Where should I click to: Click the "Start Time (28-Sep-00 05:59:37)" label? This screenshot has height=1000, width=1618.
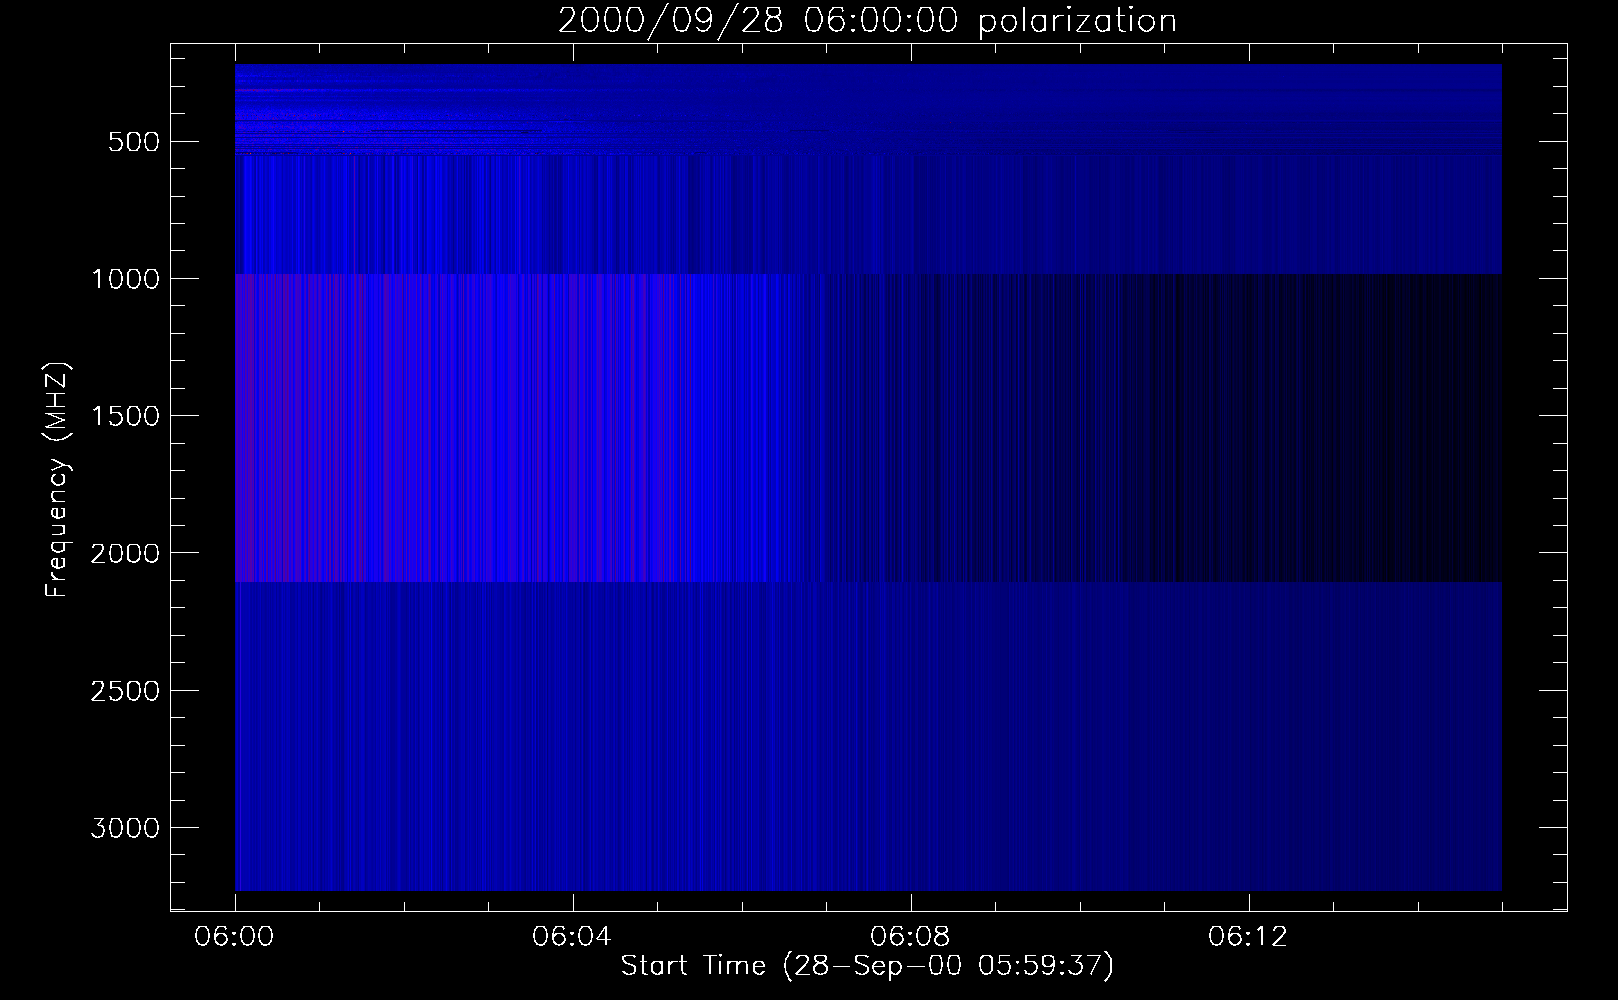point(867,966)
